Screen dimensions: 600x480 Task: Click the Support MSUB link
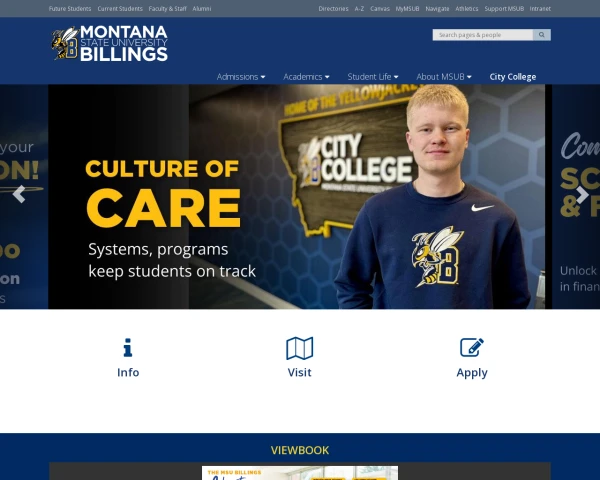pos(504,8)
